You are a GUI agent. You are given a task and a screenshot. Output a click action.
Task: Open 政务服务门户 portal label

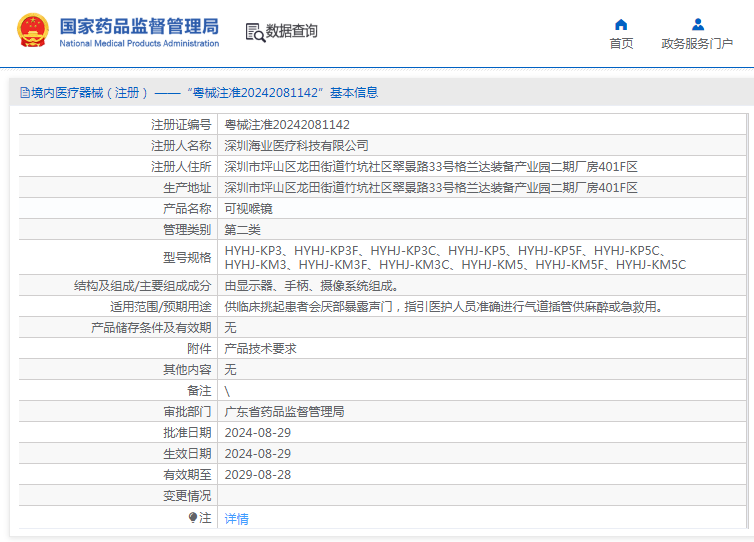[697, 44]
